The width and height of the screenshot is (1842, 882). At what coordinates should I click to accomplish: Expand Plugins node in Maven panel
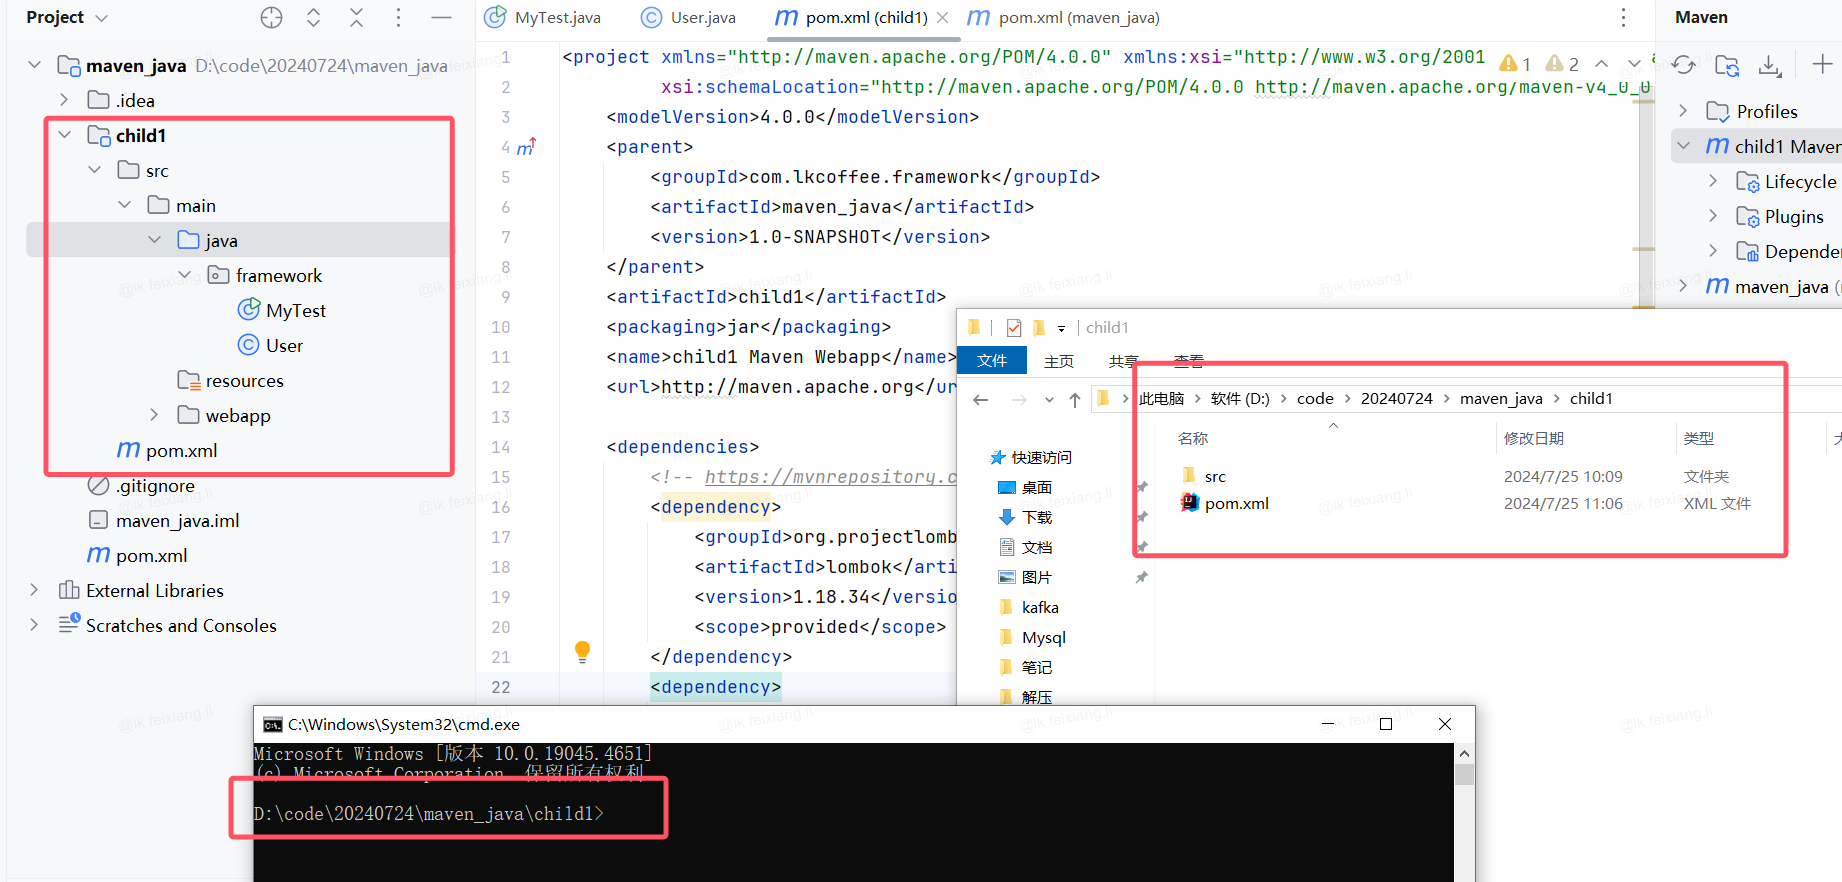pos(1713,216)
